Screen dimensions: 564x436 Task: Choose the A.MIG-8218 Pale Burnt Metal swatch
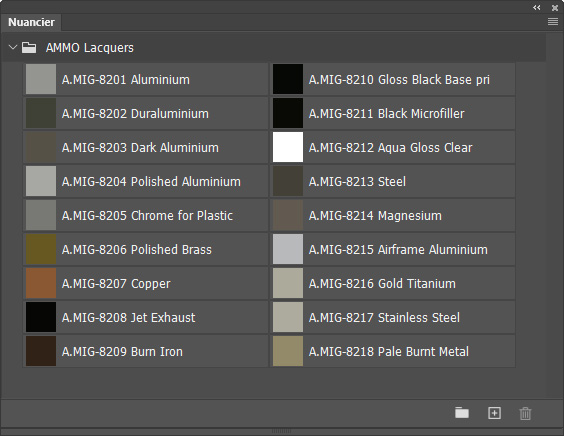288,351
